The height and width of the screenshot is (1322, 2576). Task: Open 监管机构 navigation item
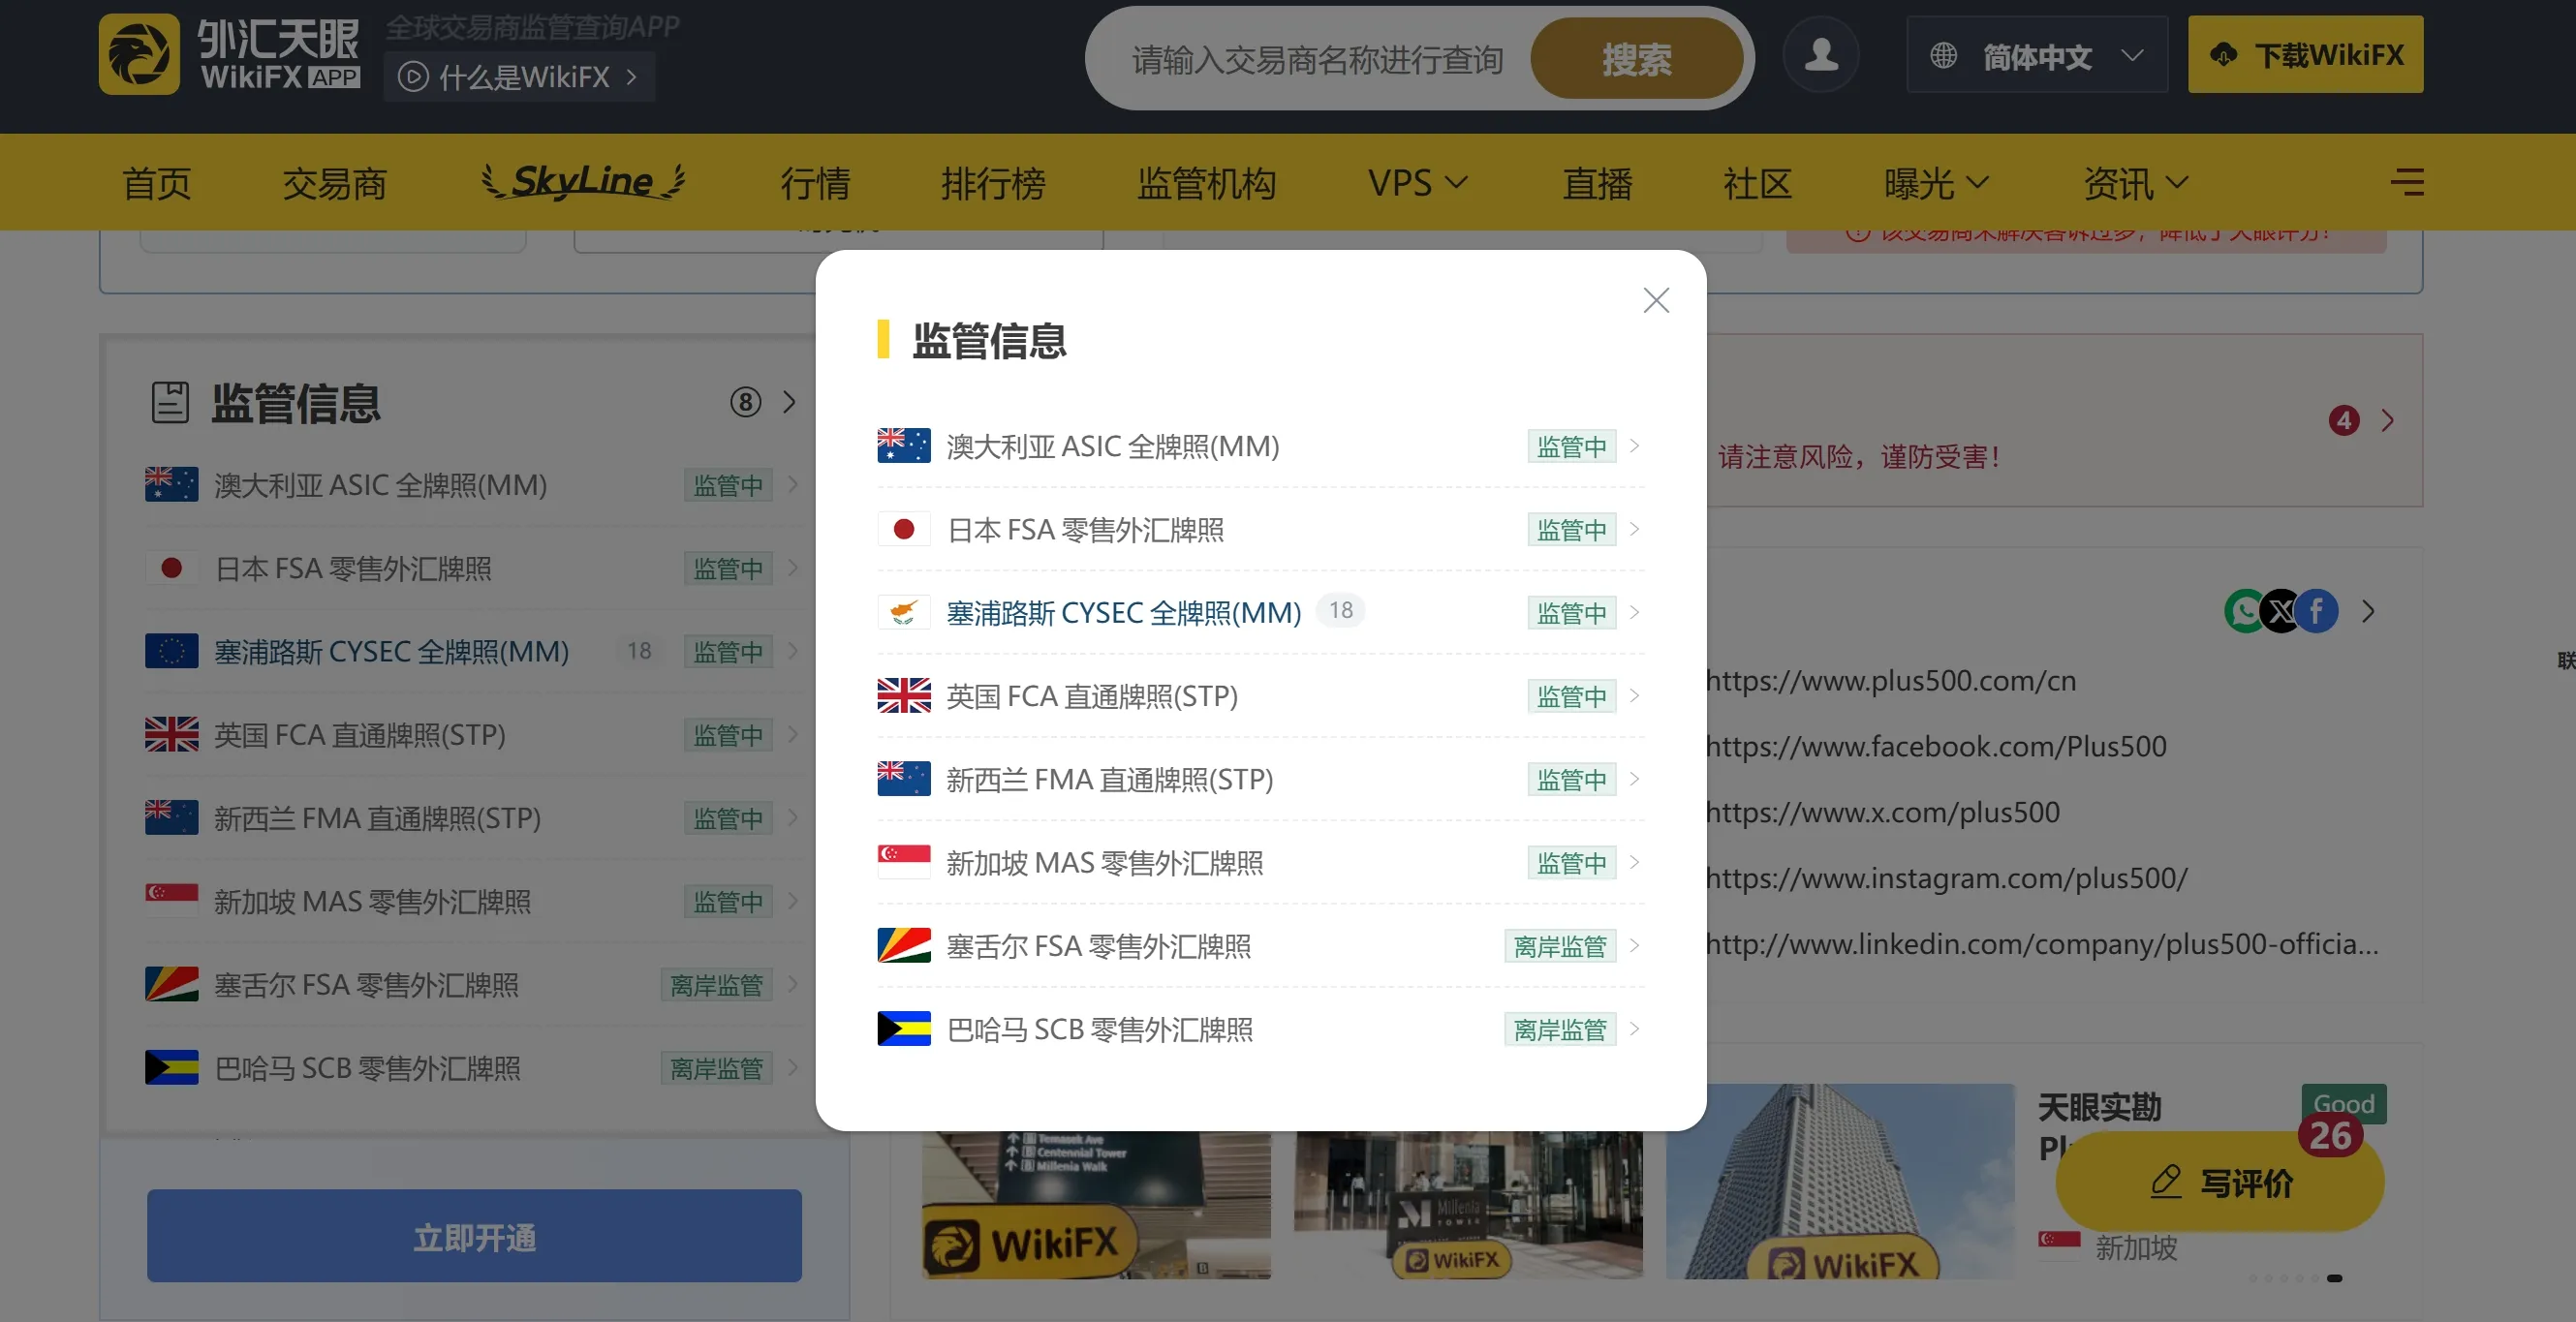pyautogui.click(x=1207, y=183)
